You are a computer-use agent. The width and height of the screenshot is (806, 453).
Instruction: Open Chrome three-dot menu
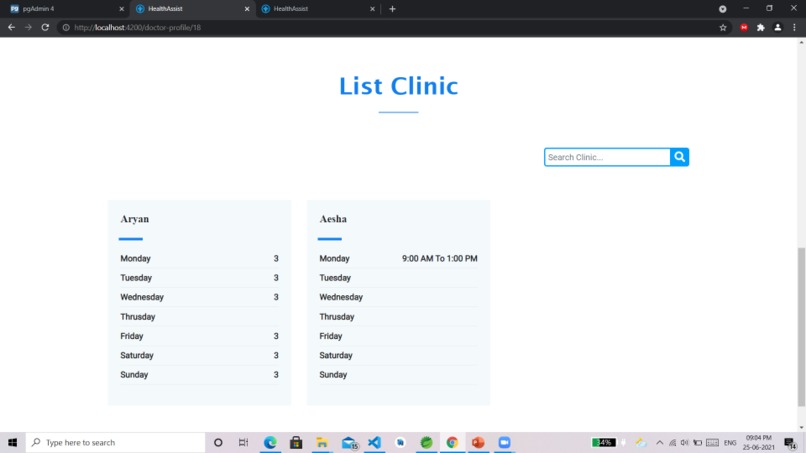coord(794,28)
